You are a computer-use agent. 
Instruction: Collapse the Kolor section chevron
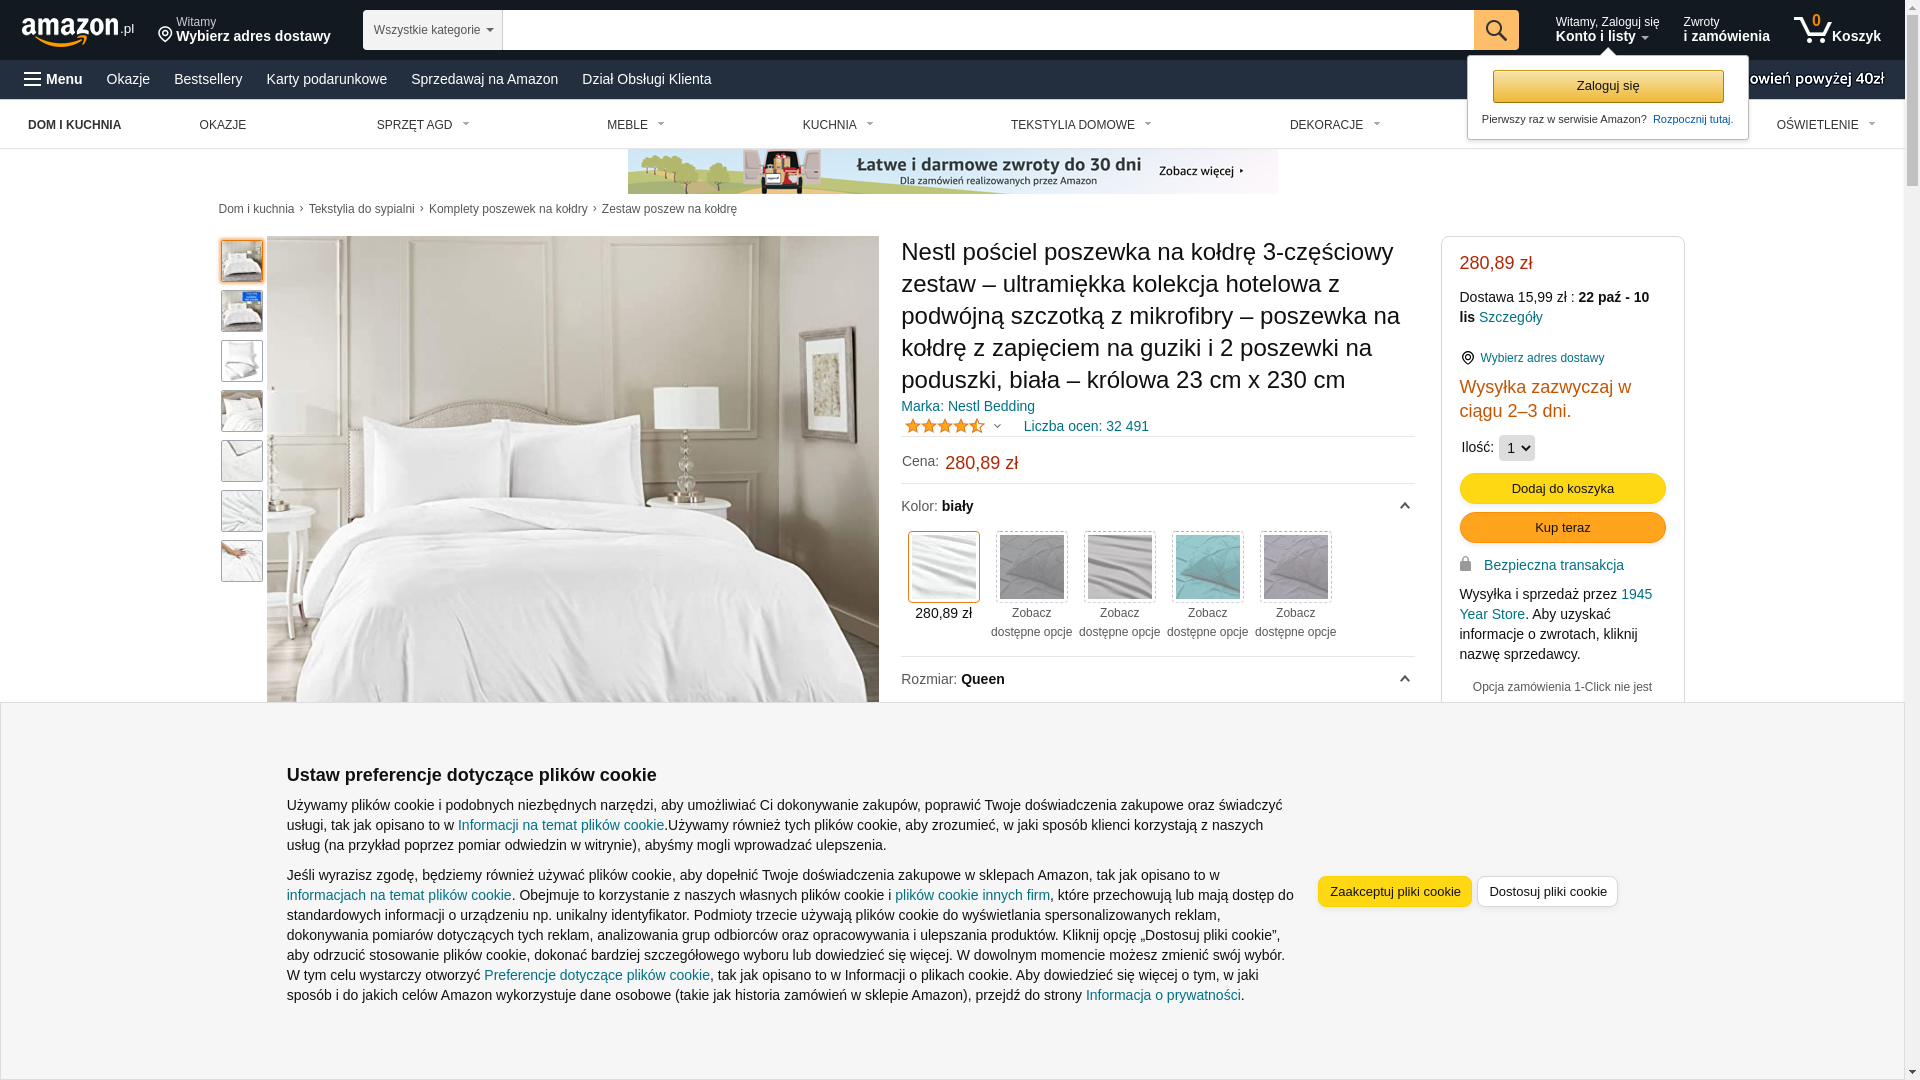(x=1404, y=506)
